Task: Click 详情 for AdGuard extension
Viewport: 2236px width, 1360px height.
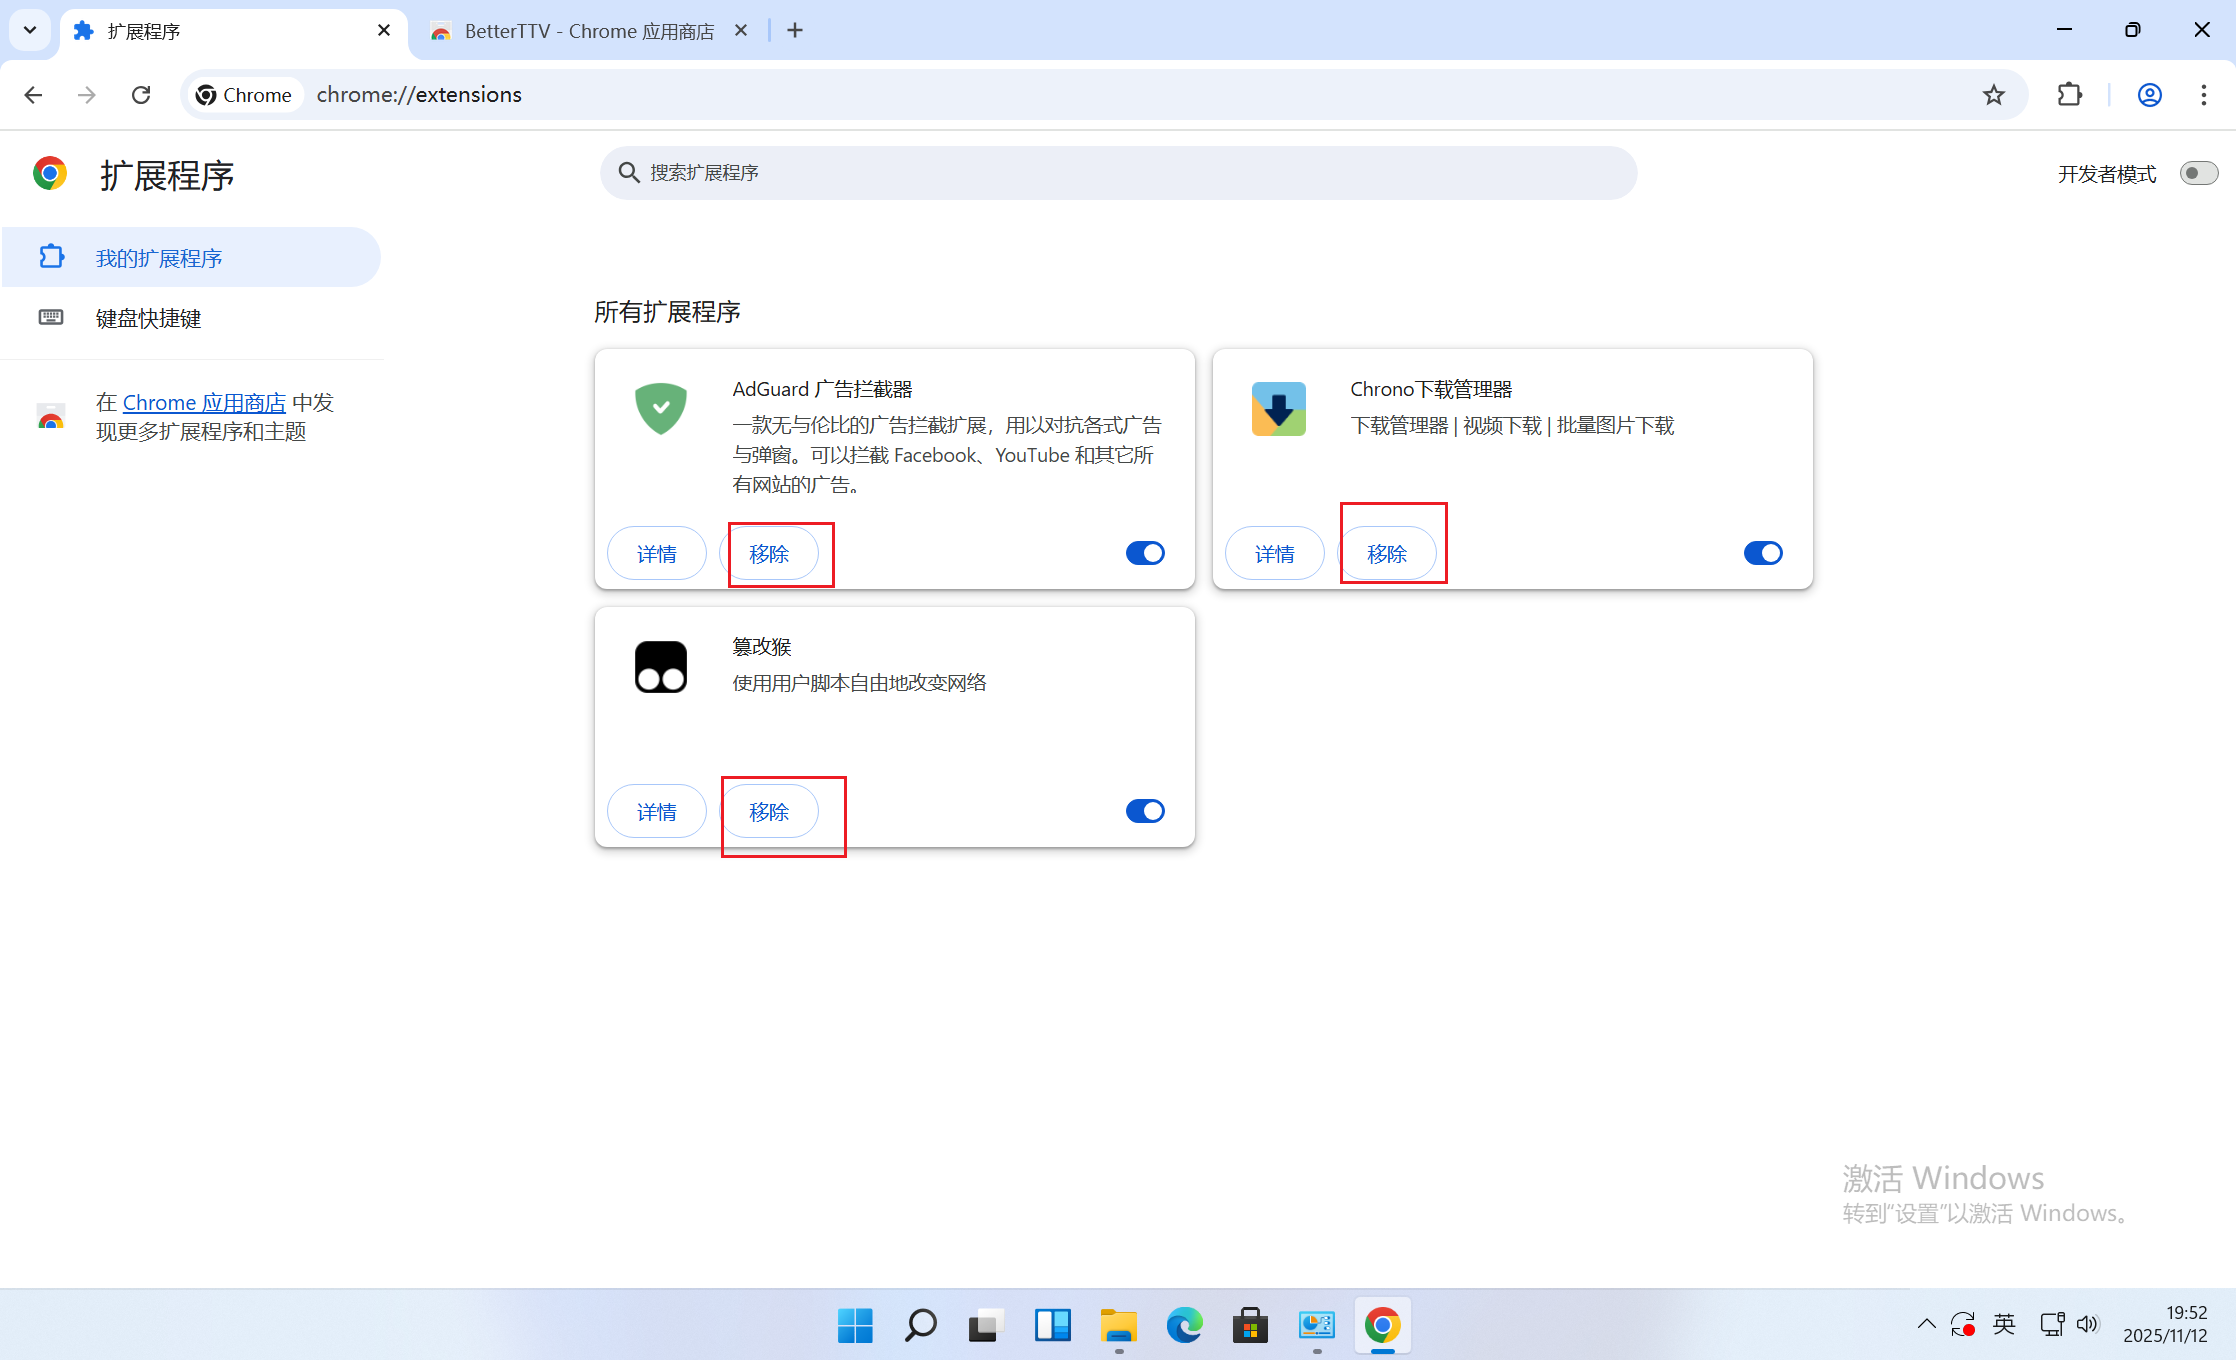Action: tap(657, 554)
